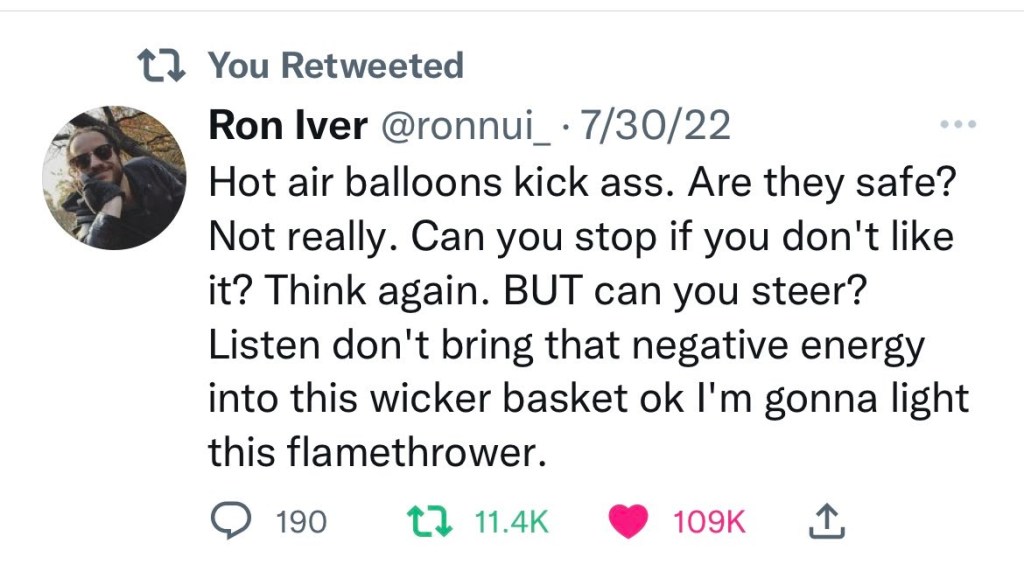Click the small retweet icon beside You Retweeted
Viewport: 1024px width, 571px height.
(163, 67)
